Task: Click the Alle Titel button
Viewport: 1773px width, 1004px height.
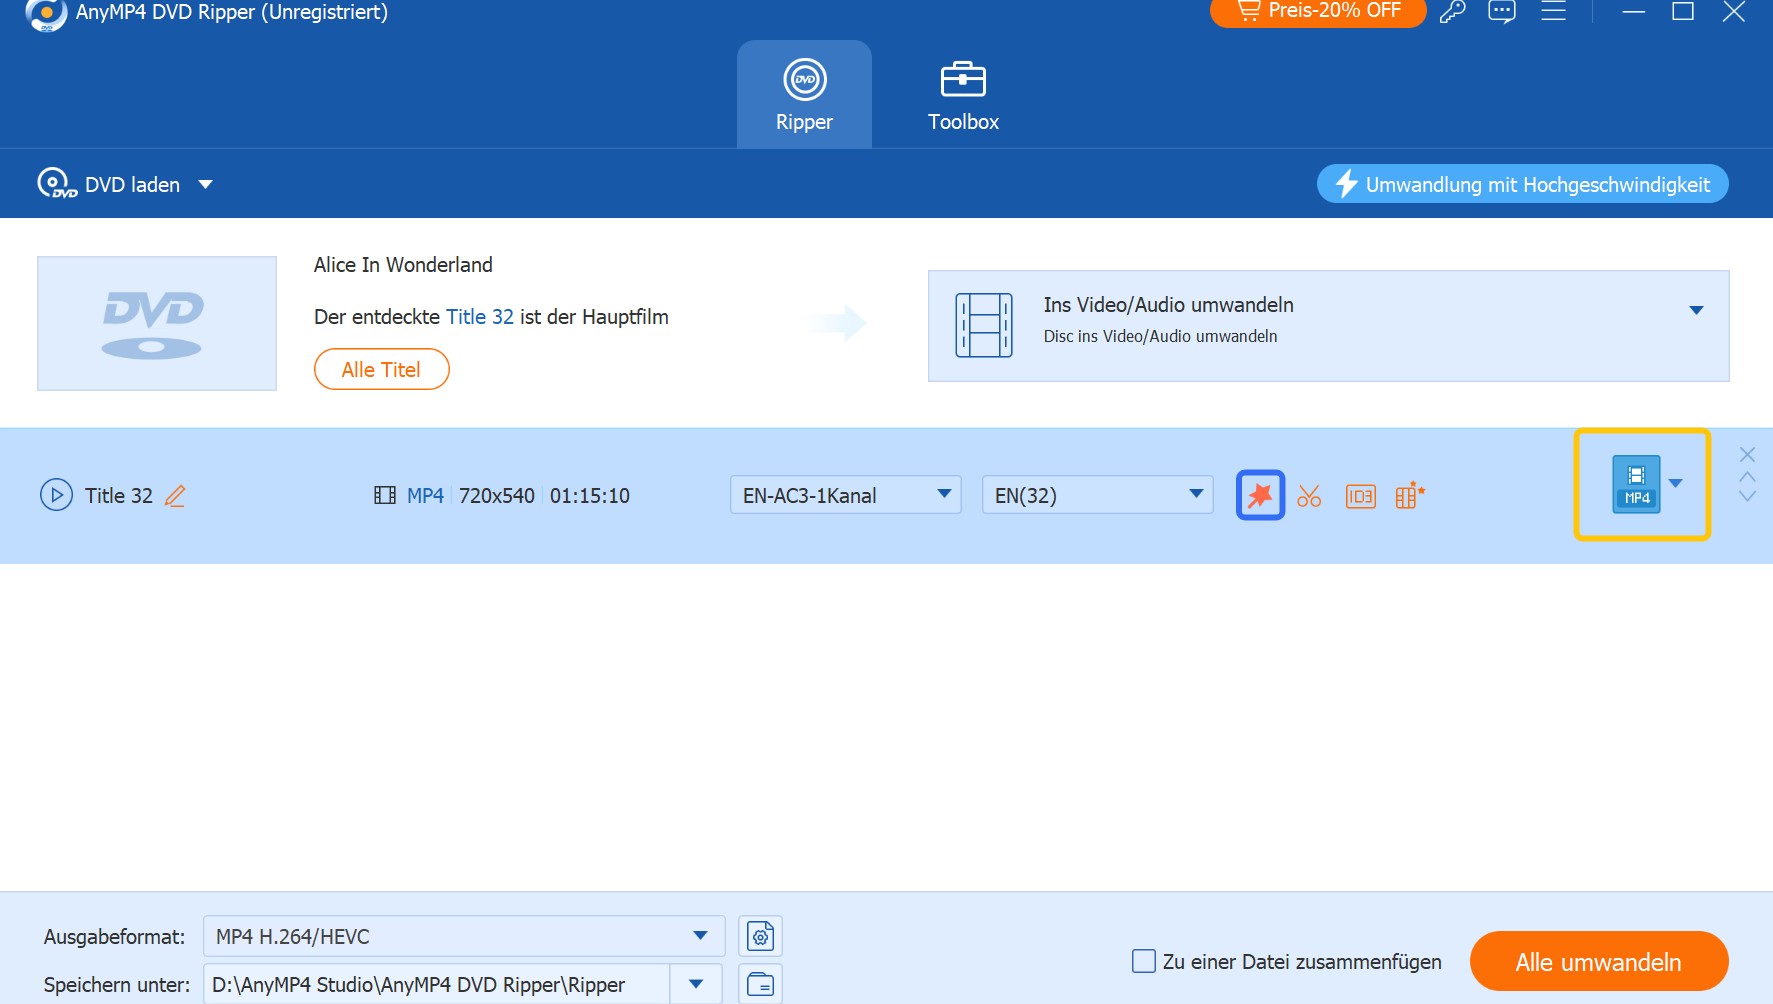Action: click(381, 369)
